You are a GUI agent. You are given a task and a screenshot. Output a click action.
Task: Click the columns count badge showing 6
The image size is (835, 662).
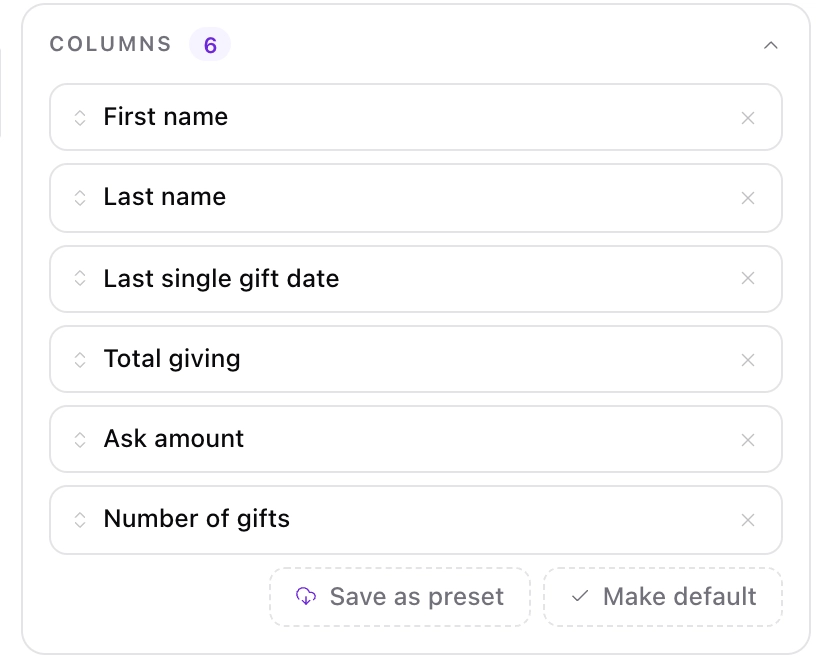[210, 45]
